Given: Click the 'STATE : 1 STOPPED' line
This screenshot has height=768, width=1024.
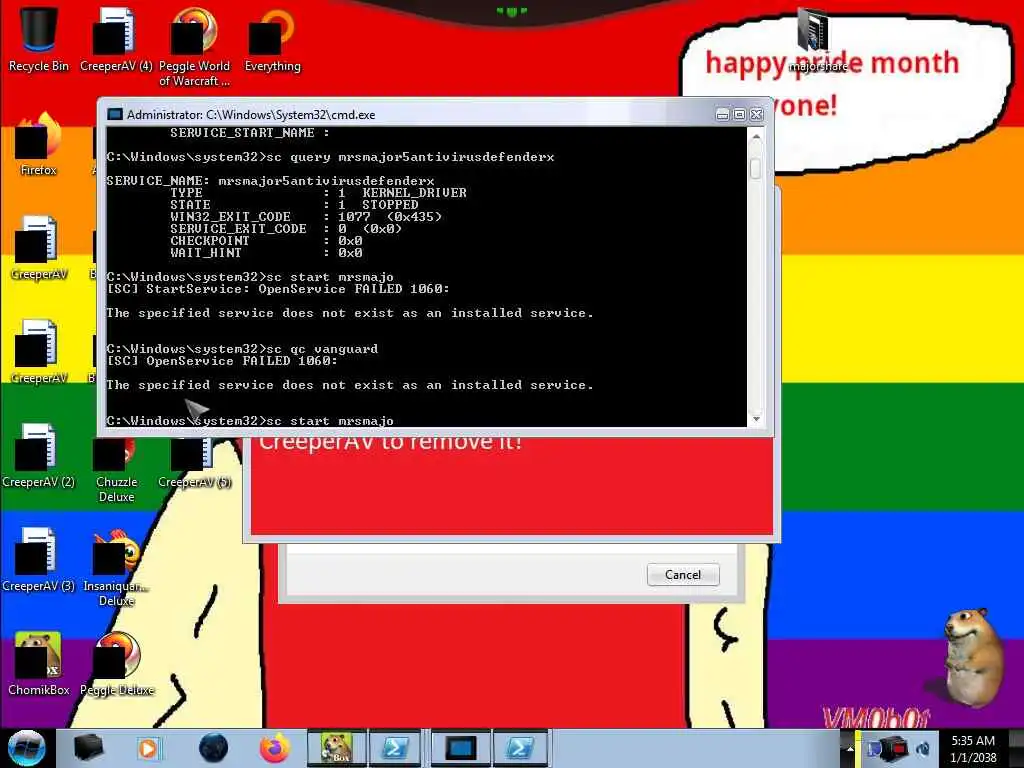Looking at the screenshot, I should 295,205.
